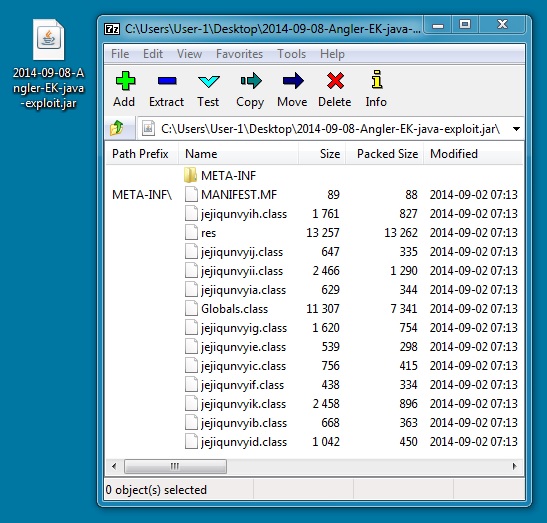Click the horizontal scrollbar thumb

tap(175, 466)
